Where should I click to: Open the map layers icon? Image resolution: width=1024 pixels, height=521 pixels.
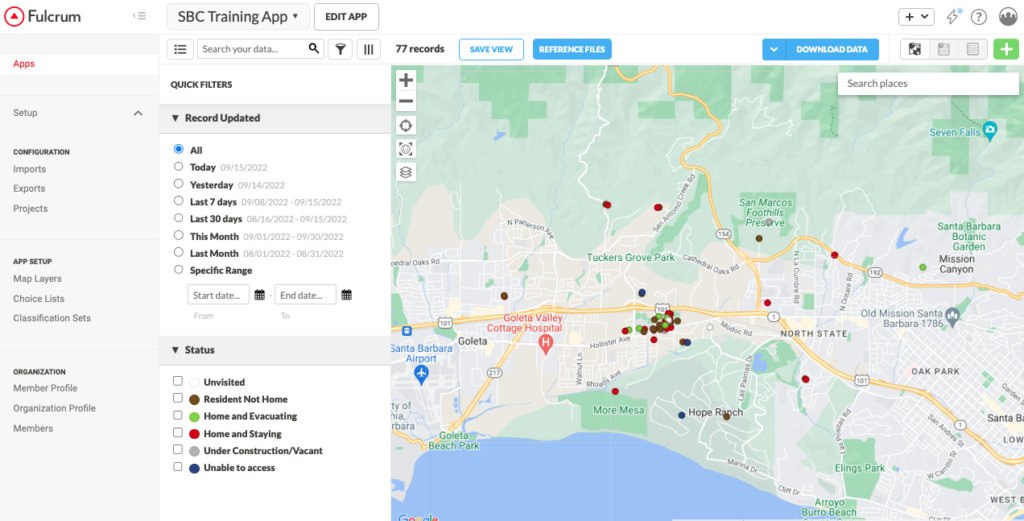(406, 172)
